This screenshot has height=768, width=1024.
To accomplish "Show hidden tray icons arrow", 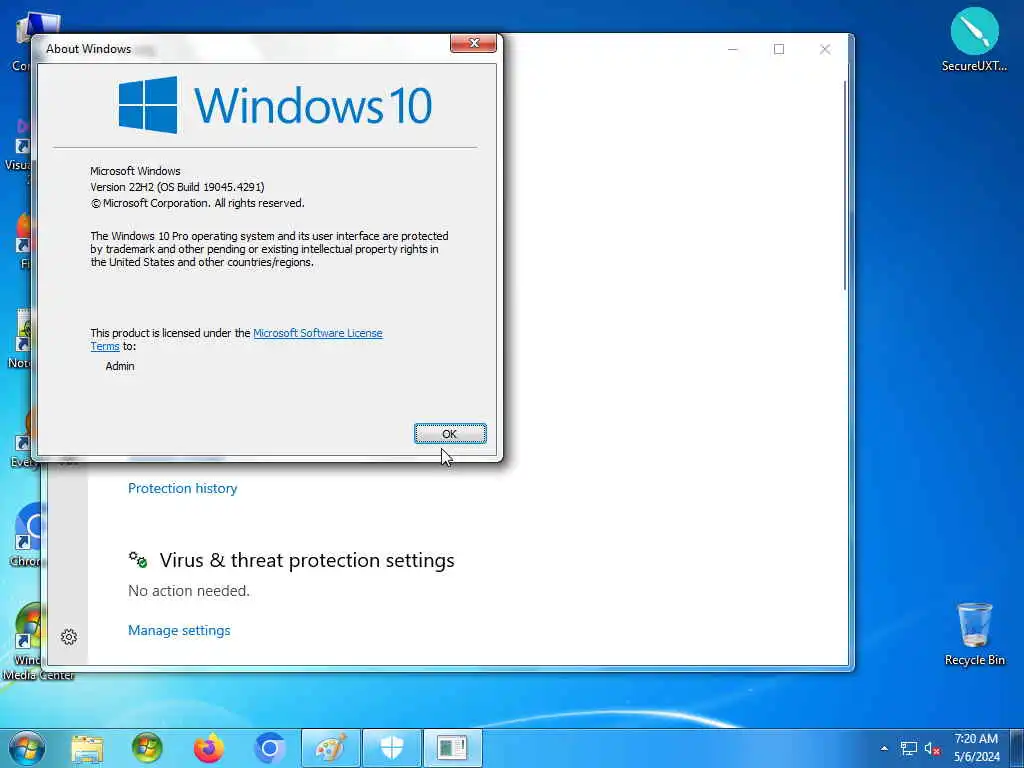I will tap(884, 748).
